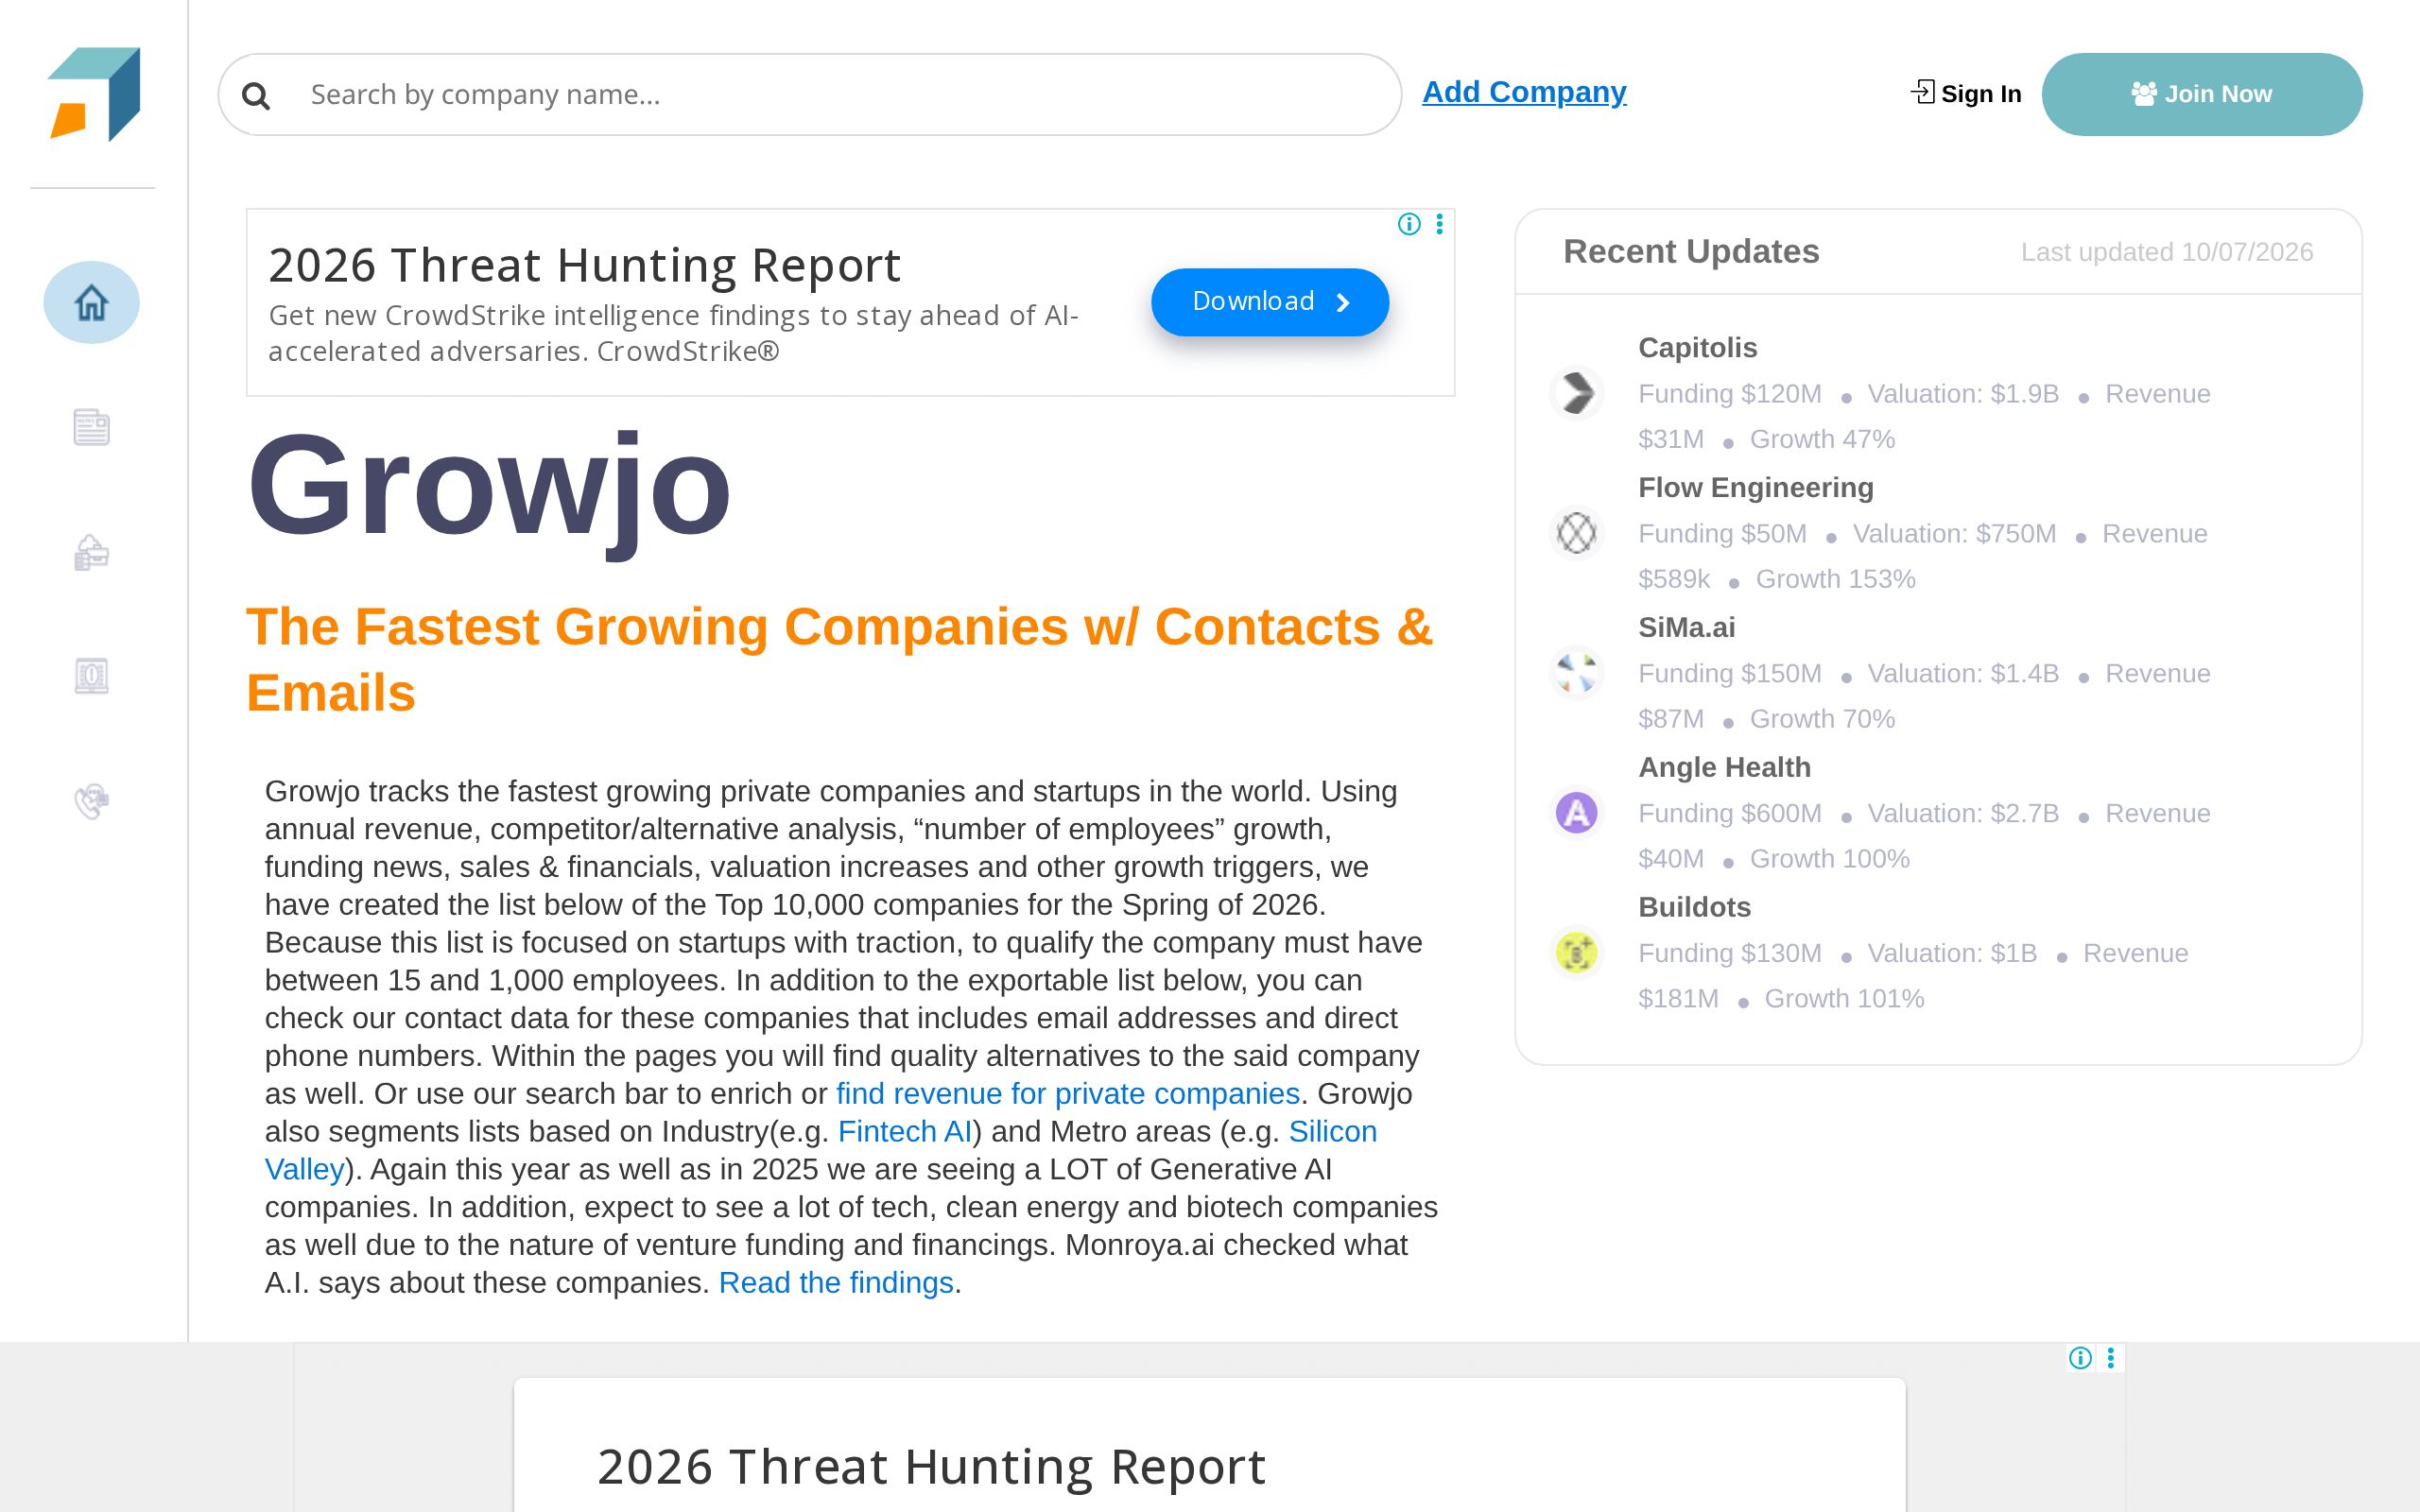Click Download in the Threat Hunting ad
Viewport: 2420px width, 1512px height.
click(1270, 302)
